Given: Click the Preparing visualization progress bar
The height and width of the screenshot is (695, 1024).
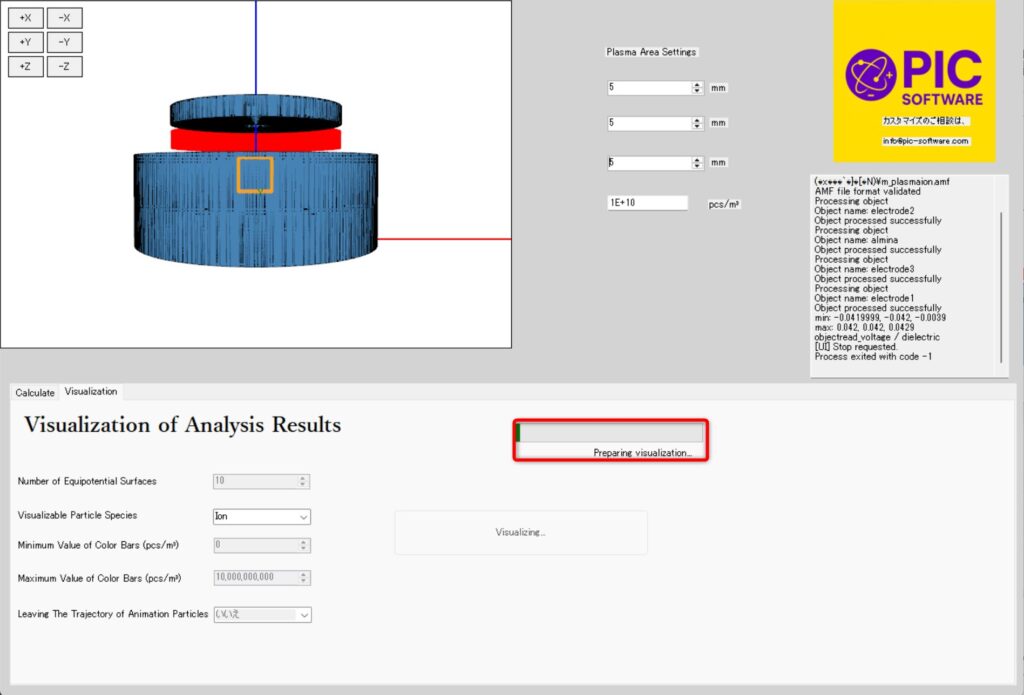Looking at the screenshot, I should click(610, 434).
